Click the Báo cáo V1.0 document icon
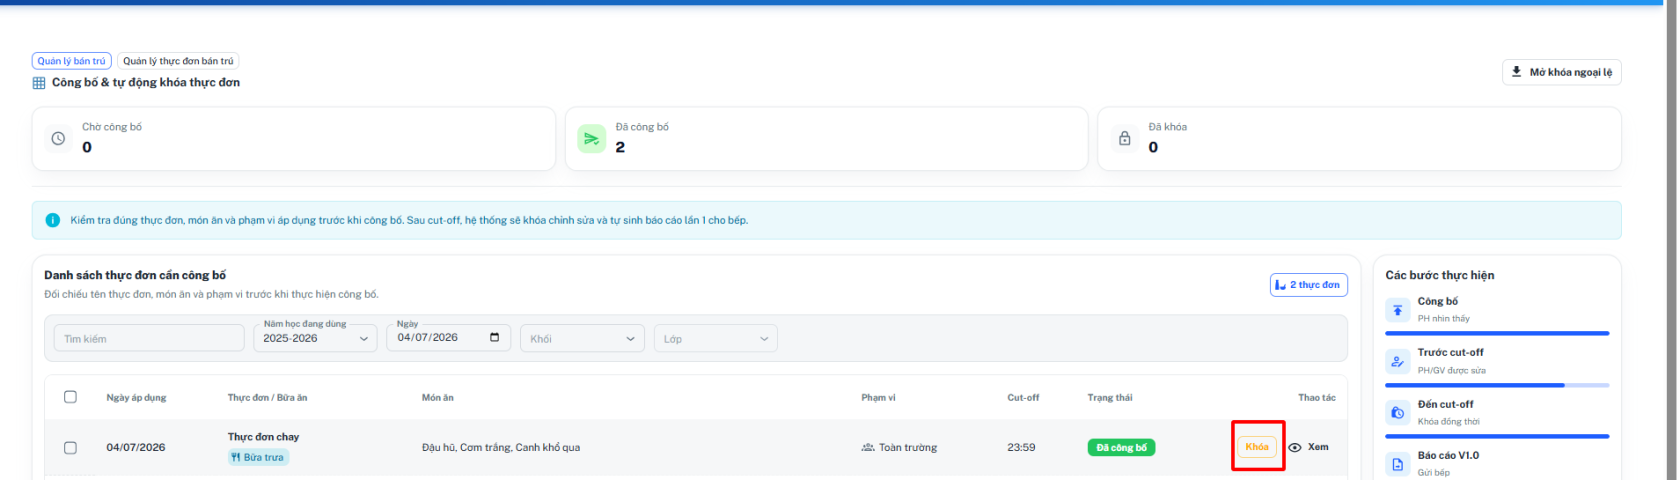 tap(1398, 464)
